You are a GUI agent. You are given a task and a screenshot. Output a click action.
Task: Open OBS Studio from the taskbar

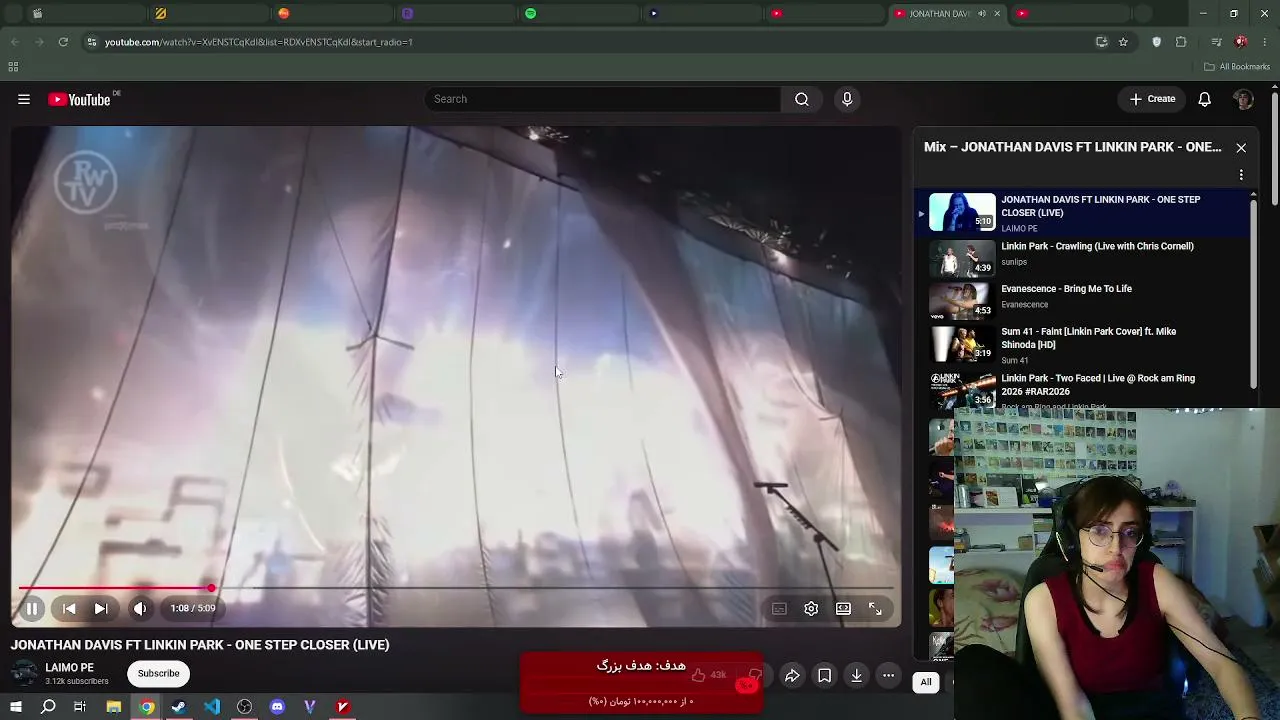coord(244,707)
